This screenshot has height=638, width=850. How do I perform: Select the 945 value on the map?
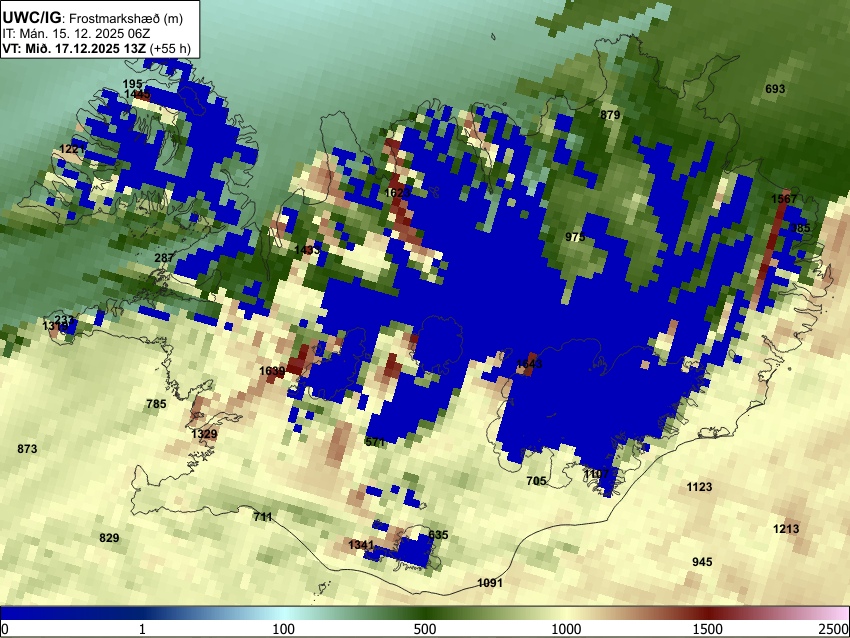[x=702, y=562]
